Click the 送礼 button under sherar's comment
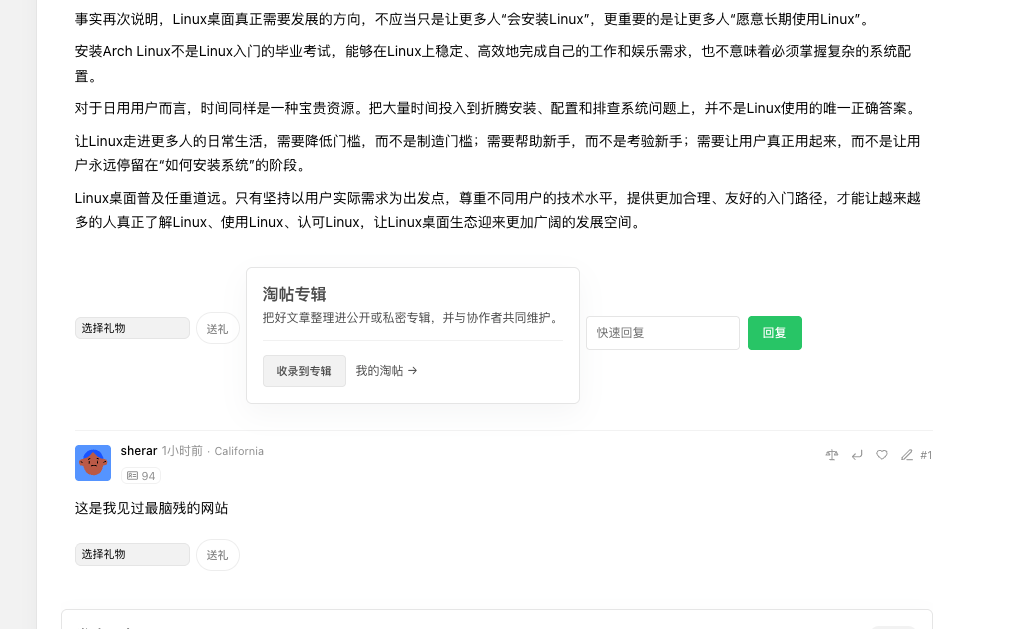The height and width of the screenshot is (629, 1025). (x=218, y=555)
